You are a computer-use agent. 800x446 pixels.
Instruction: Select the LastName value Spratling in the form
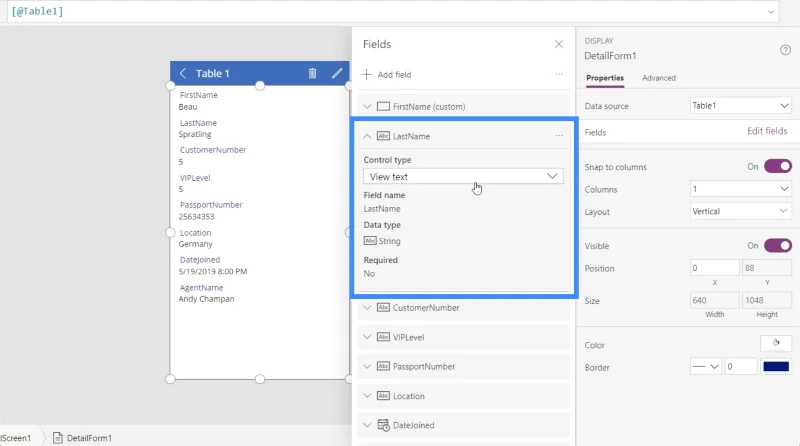click(x=195, y=134)
